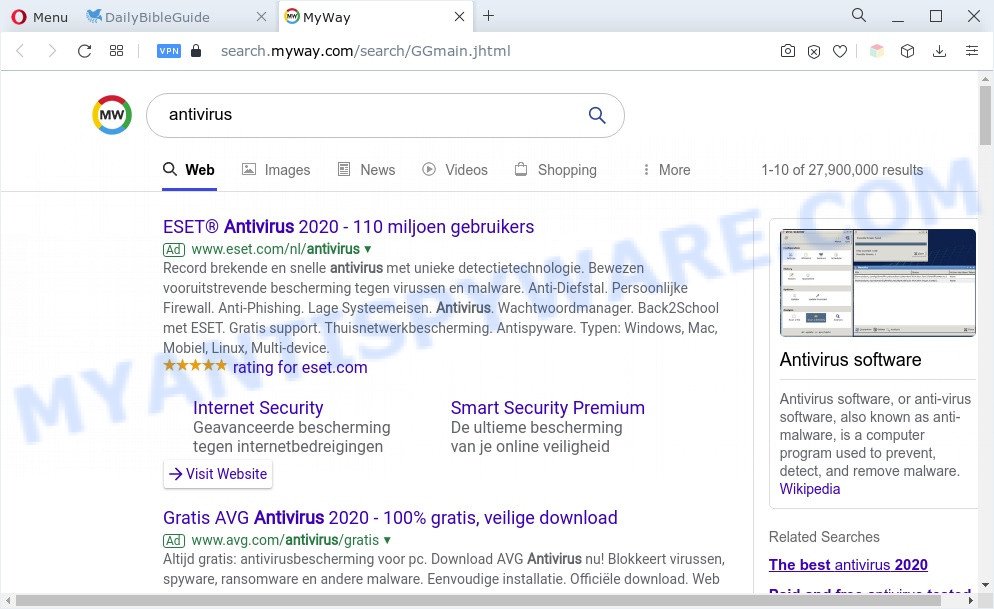The width and height of the screenshot is (994, 609).
Task: Open the Internet Security sitelink
Action: tap(258, 407)
